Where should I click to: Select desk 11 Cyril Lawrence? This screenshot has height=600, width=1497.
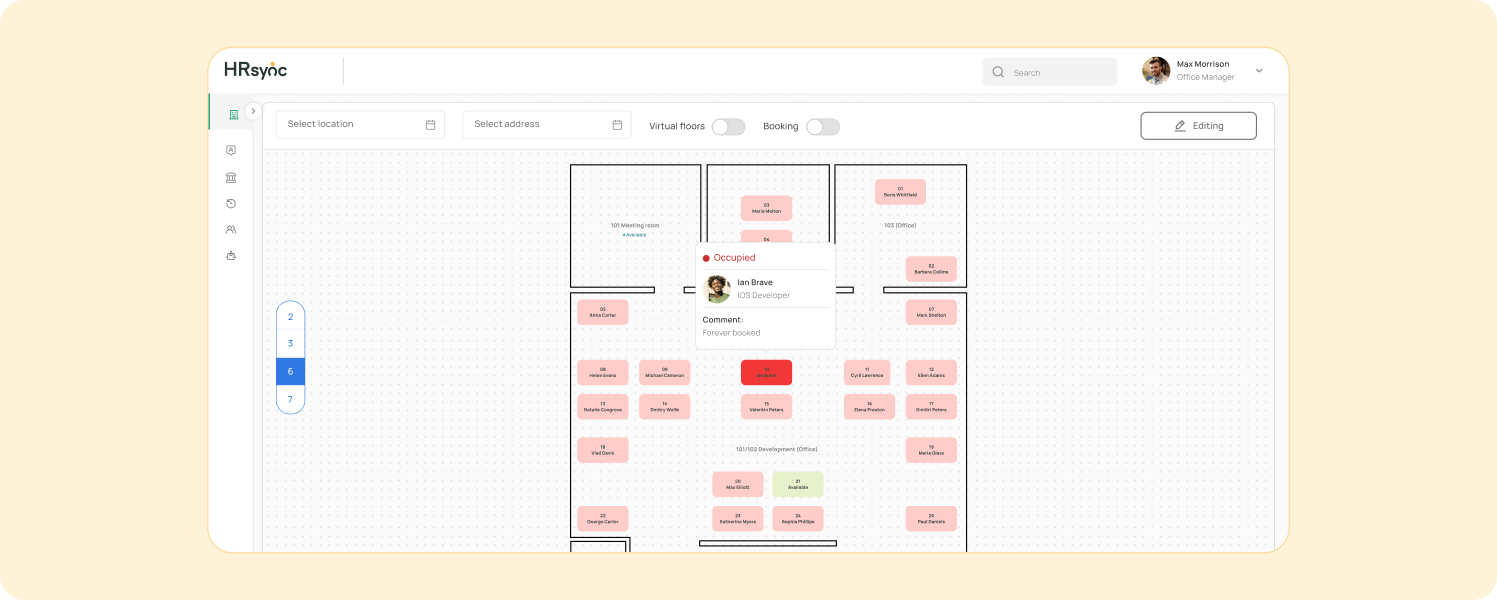(x=867, y=372)
